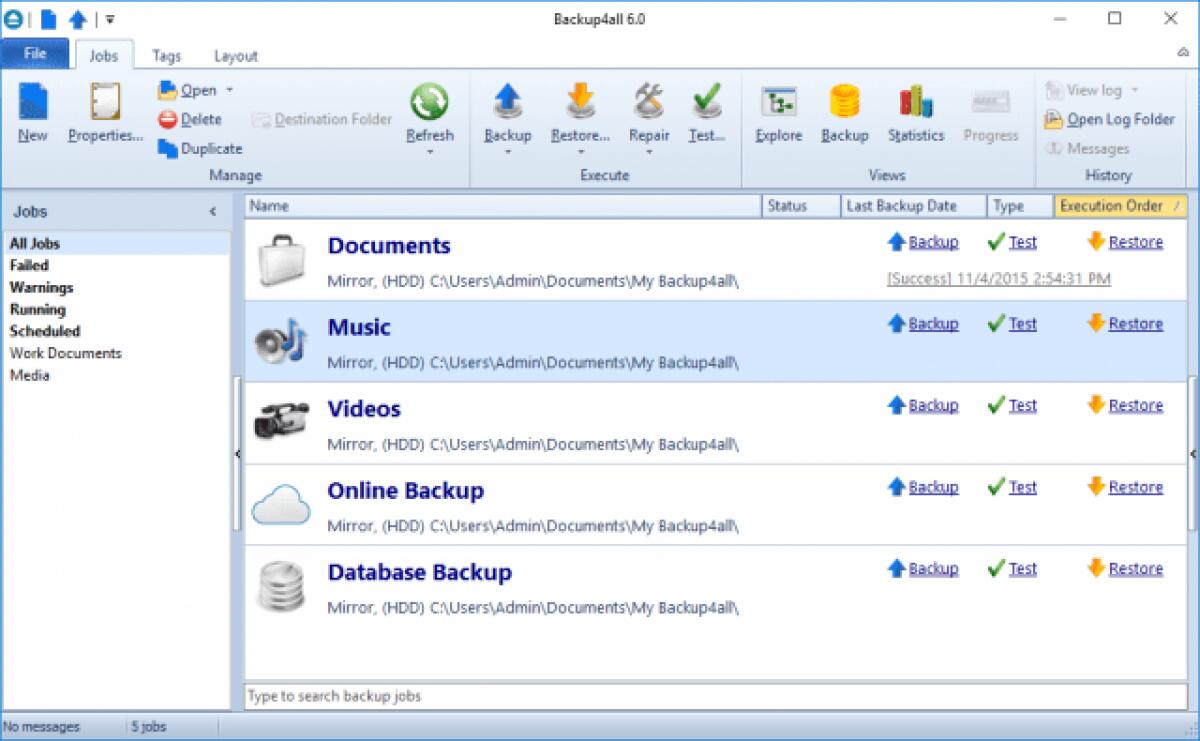Collapse the Jobs sidebar panel

point(213,211)
